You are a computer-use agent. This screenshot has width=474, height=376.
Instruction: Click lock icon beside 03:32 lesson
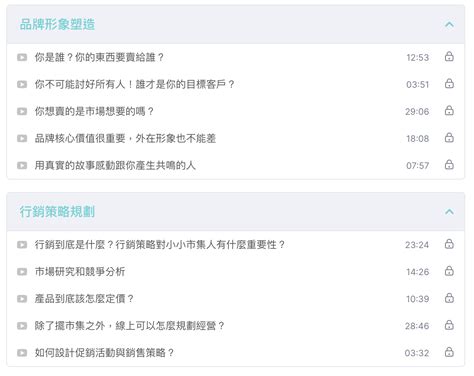[x=449, y=352]
